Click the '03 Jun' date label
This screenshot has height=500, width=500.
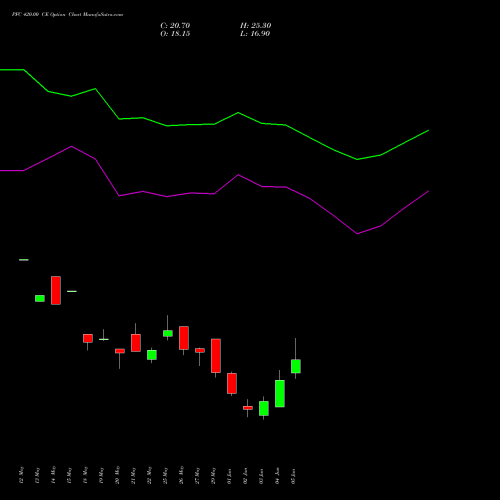262,476
